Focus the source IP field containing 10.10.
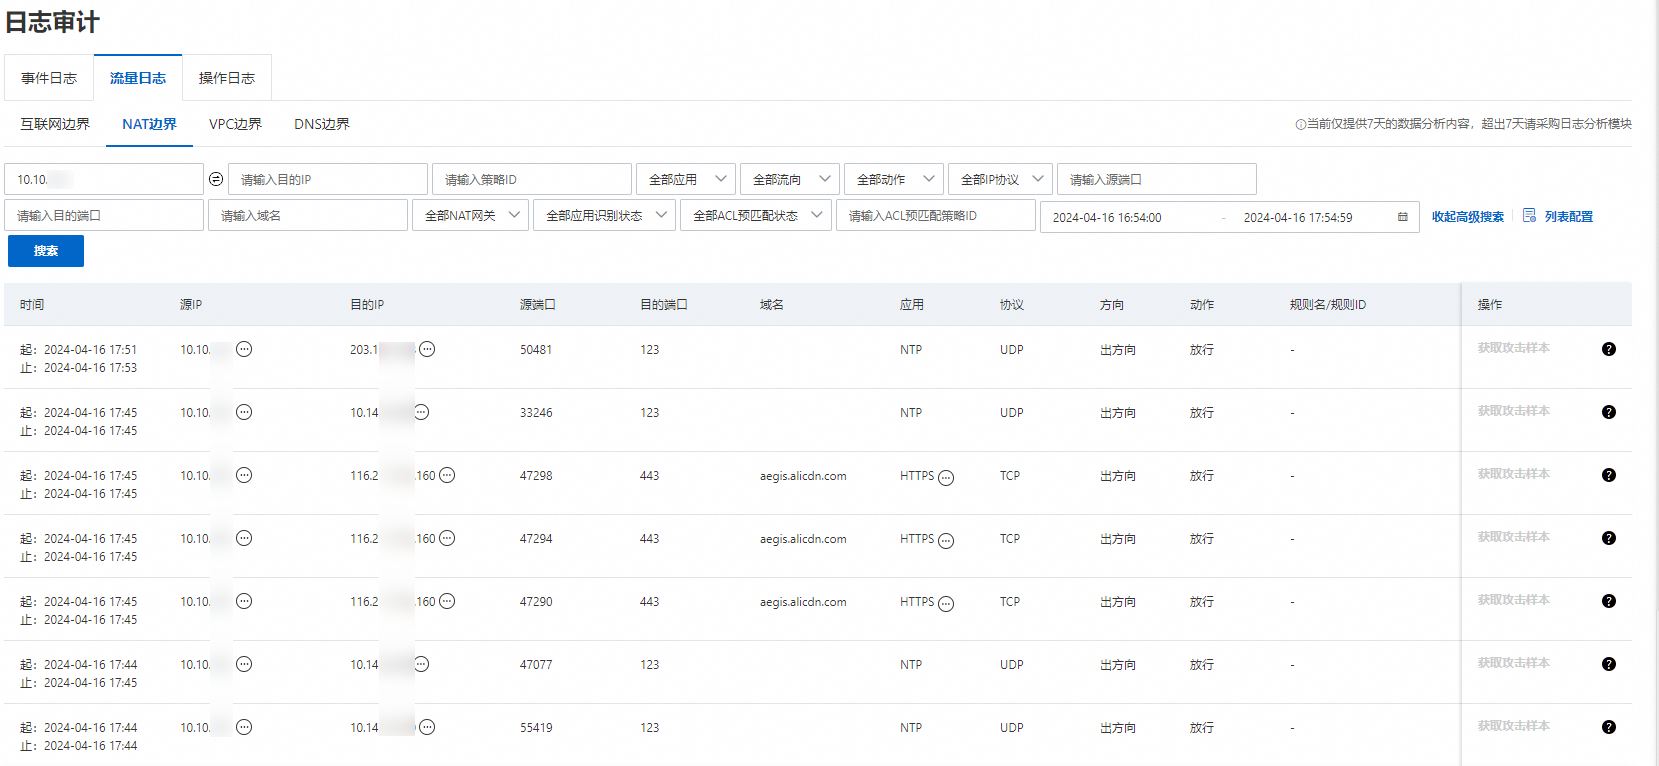 coord(104,179)
